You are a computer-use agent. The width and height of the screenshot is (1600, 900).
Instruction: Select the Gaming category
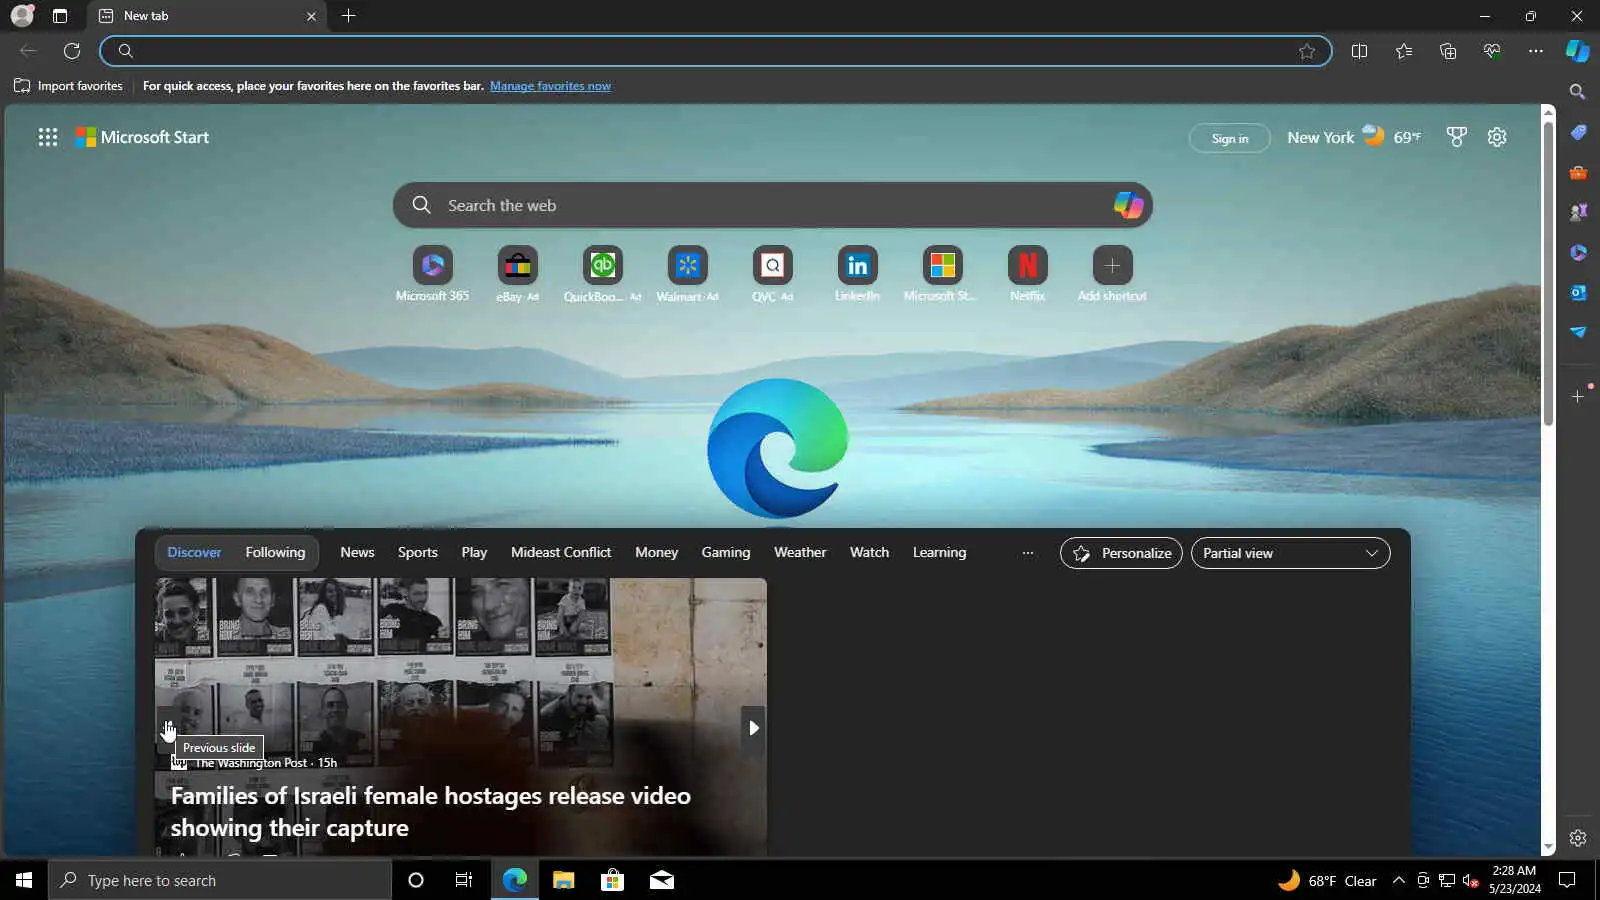click(725, 552)
